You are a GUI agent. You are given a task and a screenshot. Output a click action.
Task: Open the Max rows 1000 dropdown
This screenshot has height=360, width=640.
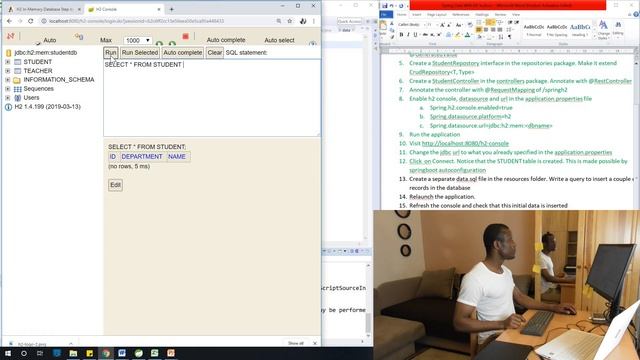click(138, 40)
